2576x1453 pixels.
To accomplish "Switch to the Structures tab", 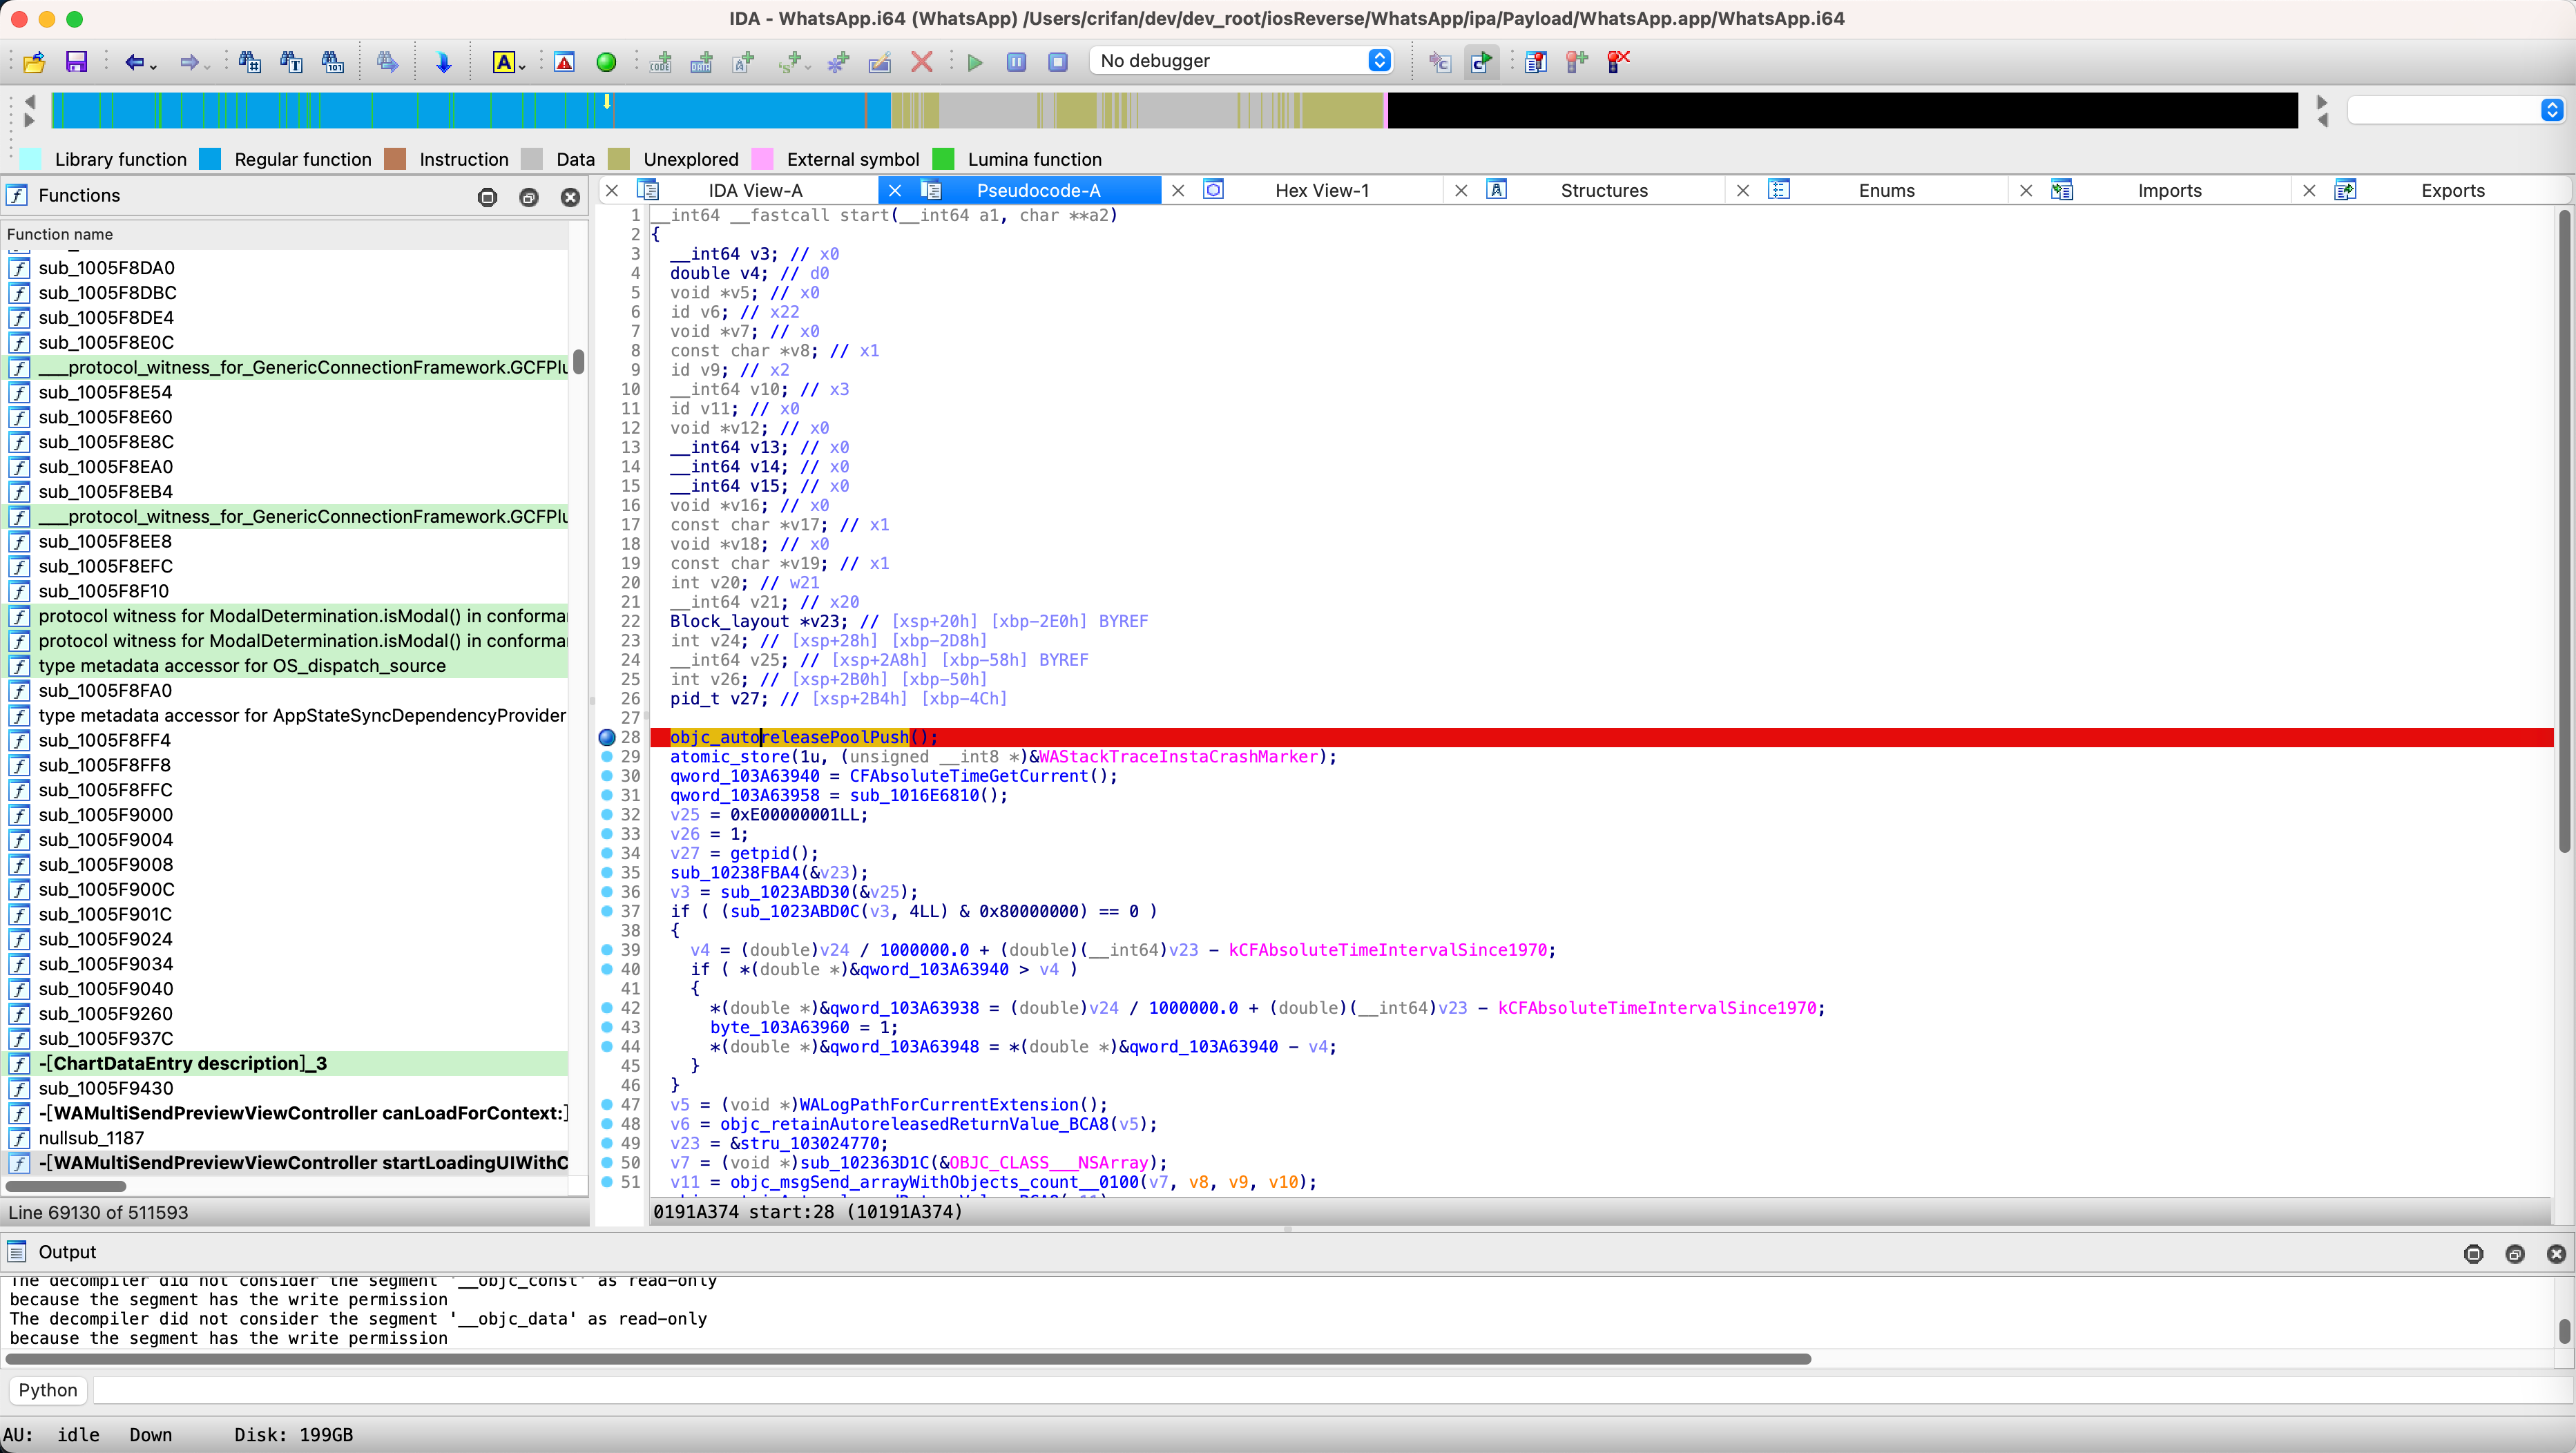I will point(1604,190).
